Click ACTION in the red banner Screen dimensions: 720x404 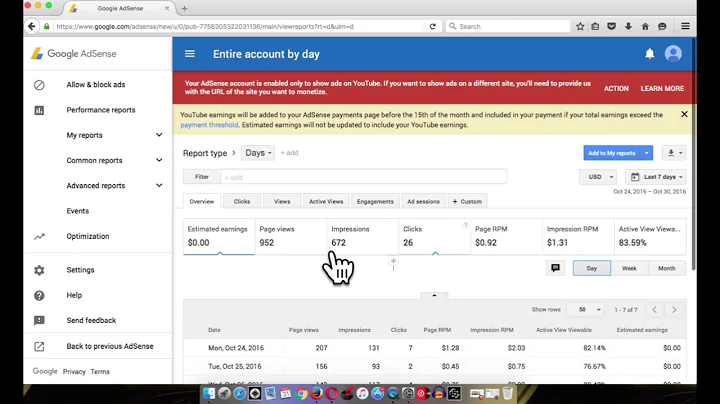click(x=616, y=88)
